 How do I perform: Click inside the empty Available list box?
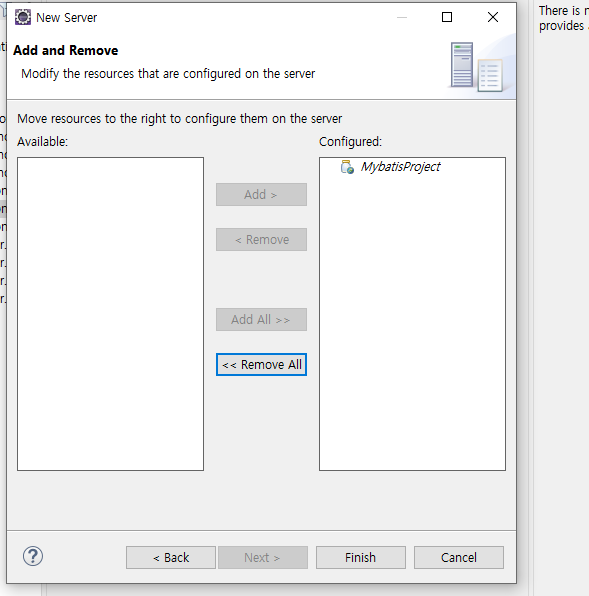pos(111,314)
